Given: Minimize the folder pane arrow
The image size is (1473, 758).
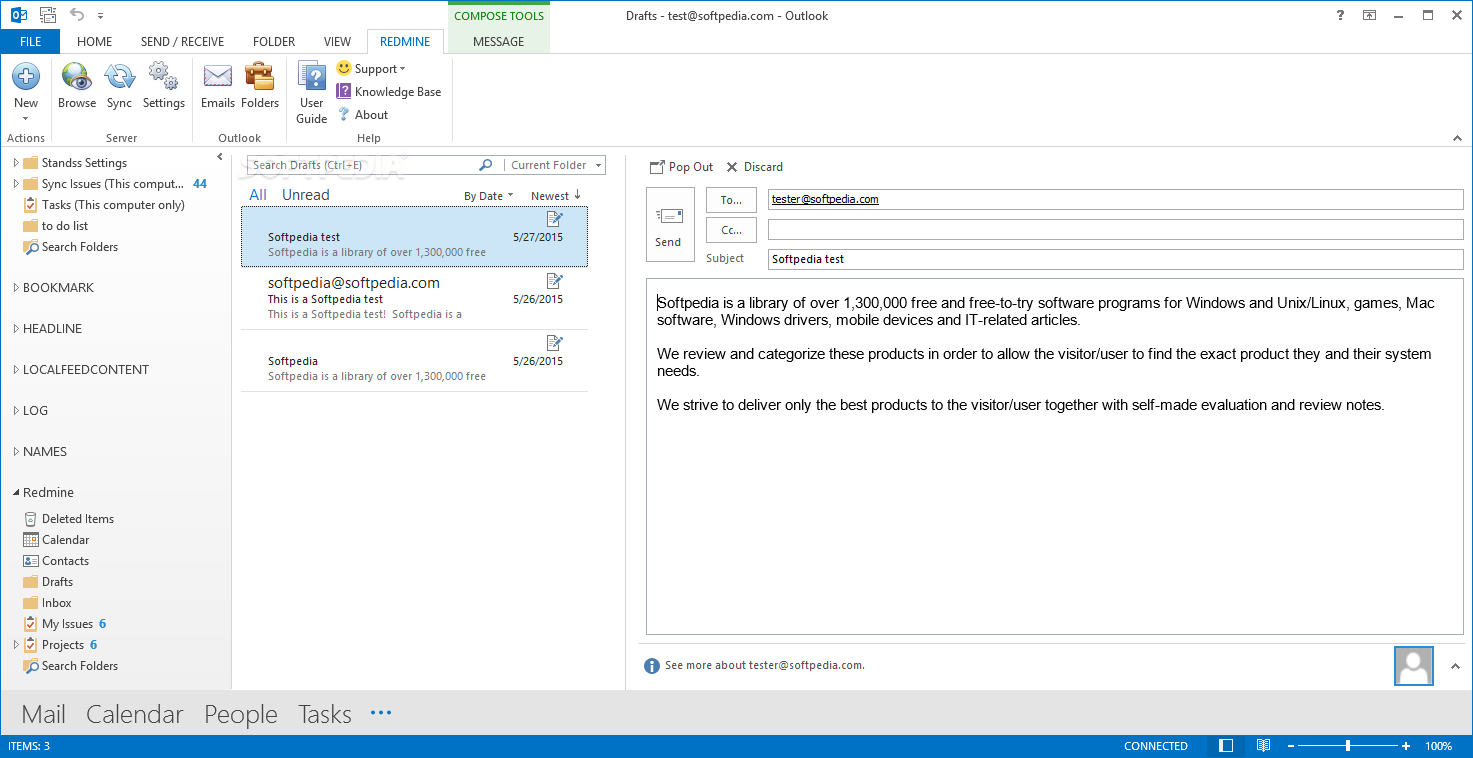Looking at the screenshot, I should 220,157.
